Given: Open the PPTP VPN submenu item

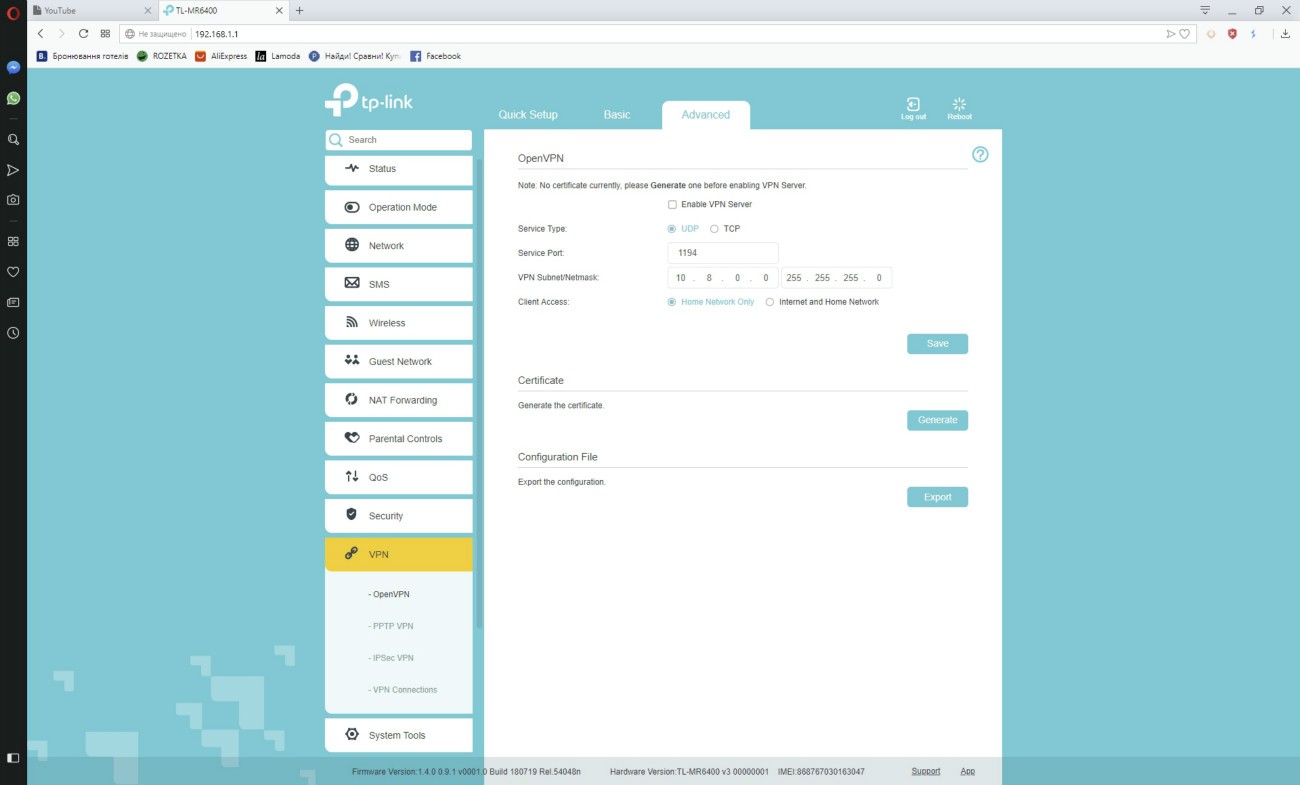Looking at the screenshot, I should coord(392,626).
